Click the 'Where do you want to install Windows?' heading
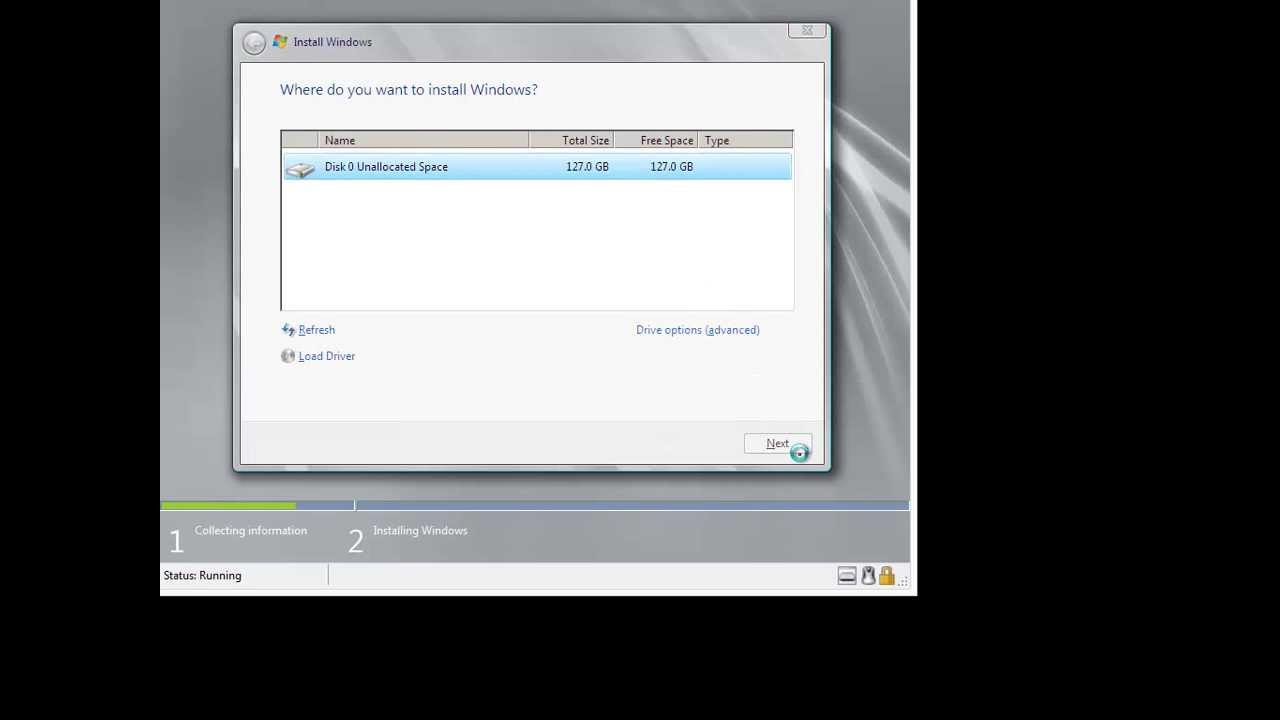 [x=409, y=90]
